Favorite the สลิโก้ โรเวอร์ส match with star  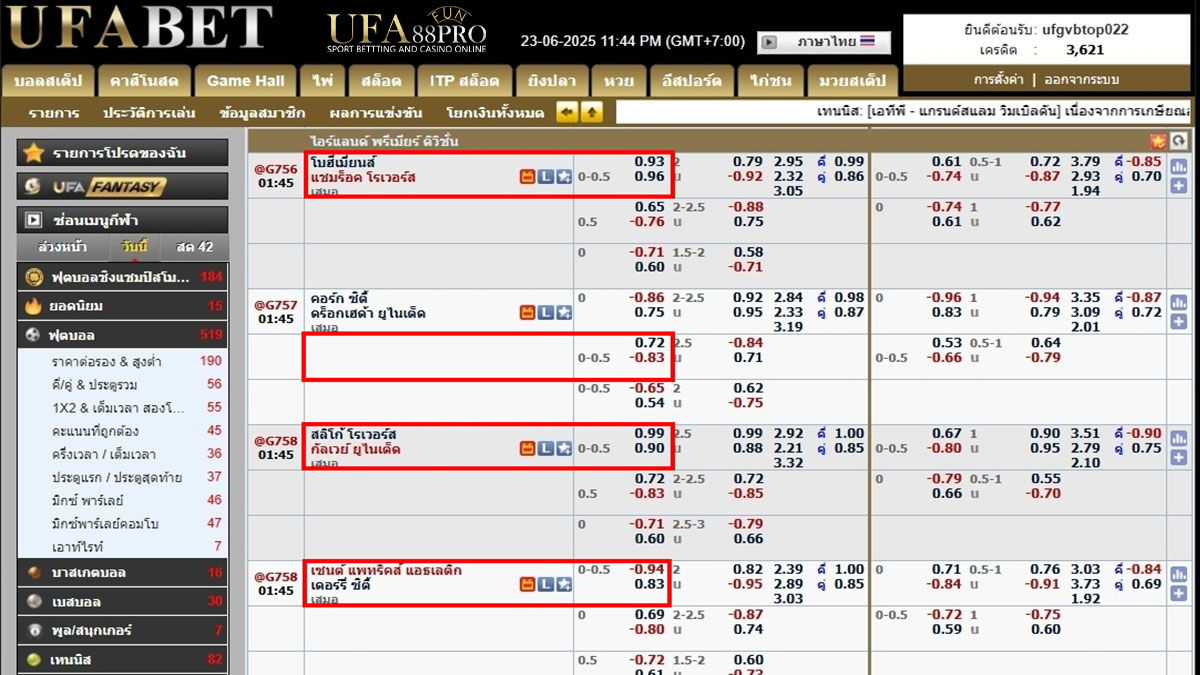point(564,449)
